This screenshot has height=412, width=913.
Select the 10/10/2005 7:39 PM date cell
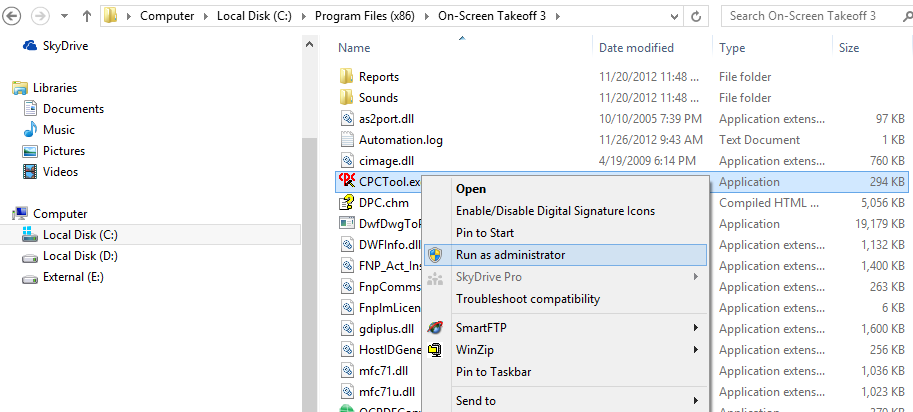coord(650,119)
